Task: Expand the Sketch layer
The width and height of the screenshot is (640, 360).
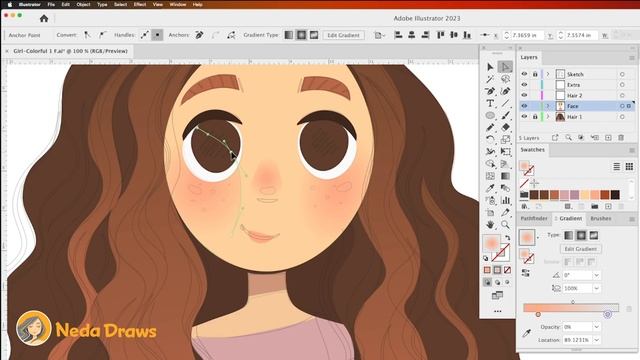Action: pyautogui.click(x=548, y=74)
